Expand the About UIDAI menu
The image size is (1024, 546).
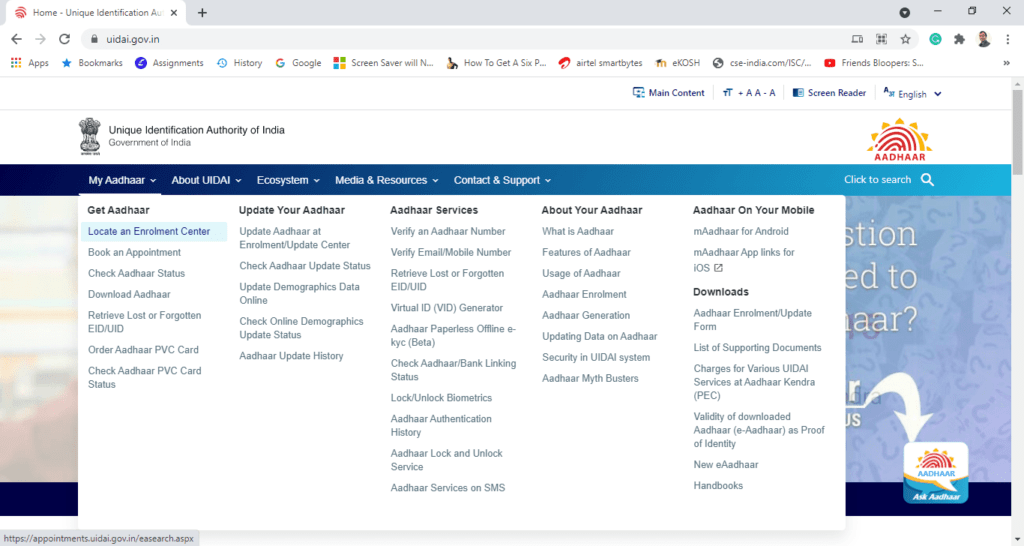207,180
